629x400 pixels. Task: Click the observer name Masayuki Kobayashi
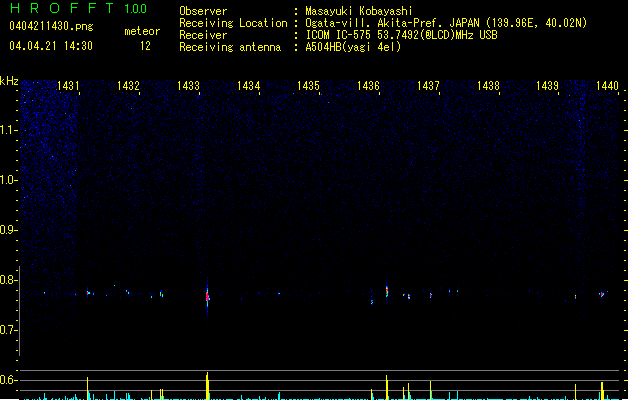click(x=359, y=11)
